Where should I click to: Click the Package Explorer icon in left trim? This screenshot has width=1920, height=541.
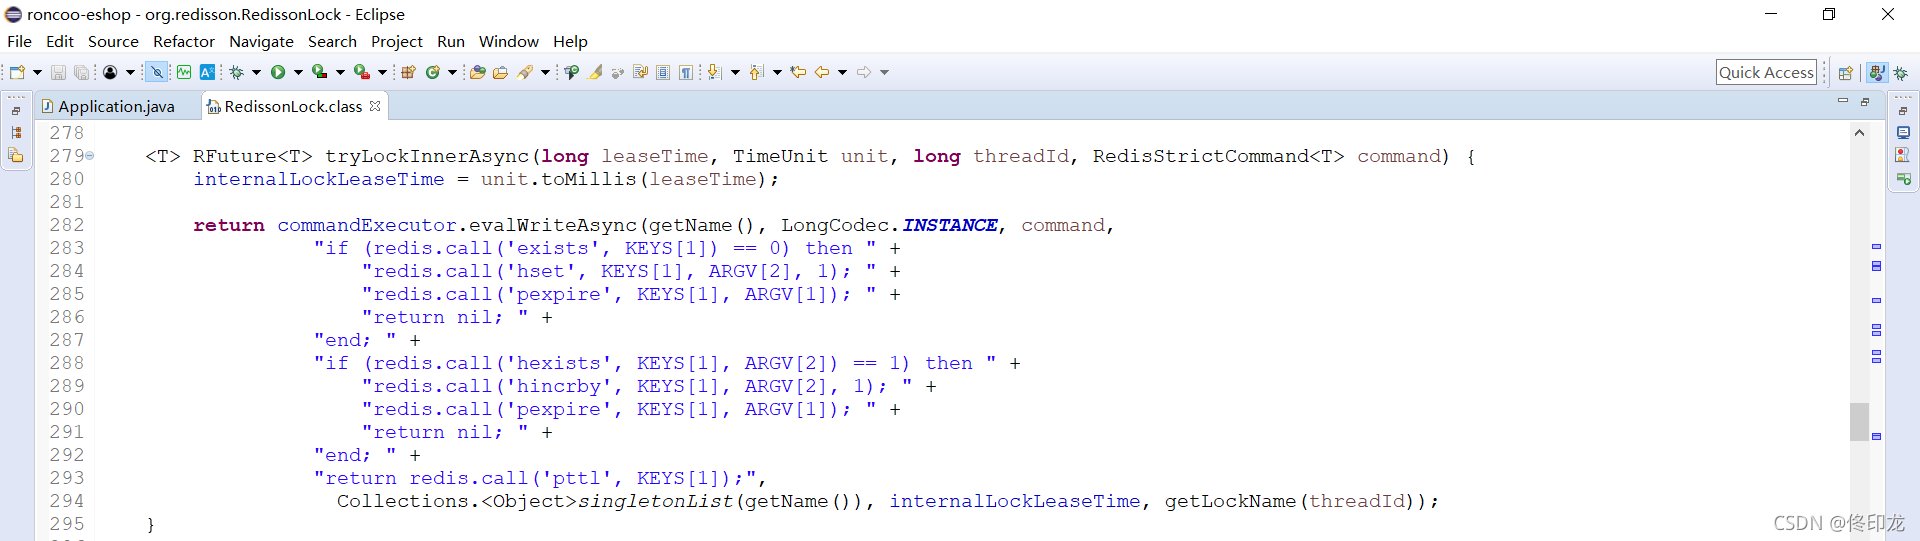point(16,155)
